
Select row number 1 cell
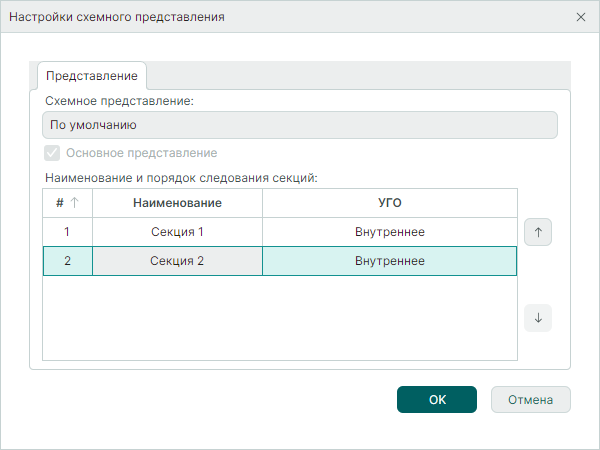coord(67,232)
